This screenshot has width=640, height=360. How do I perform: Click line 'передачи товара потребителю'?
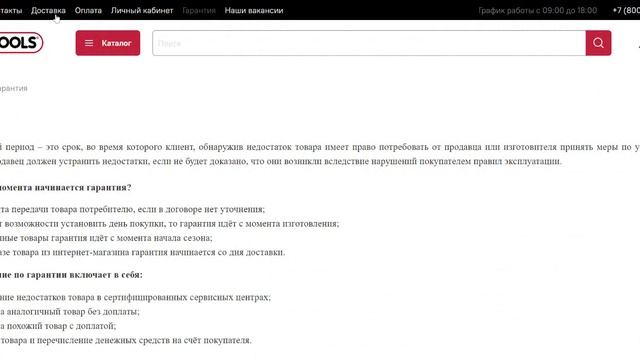coord(132,209)
